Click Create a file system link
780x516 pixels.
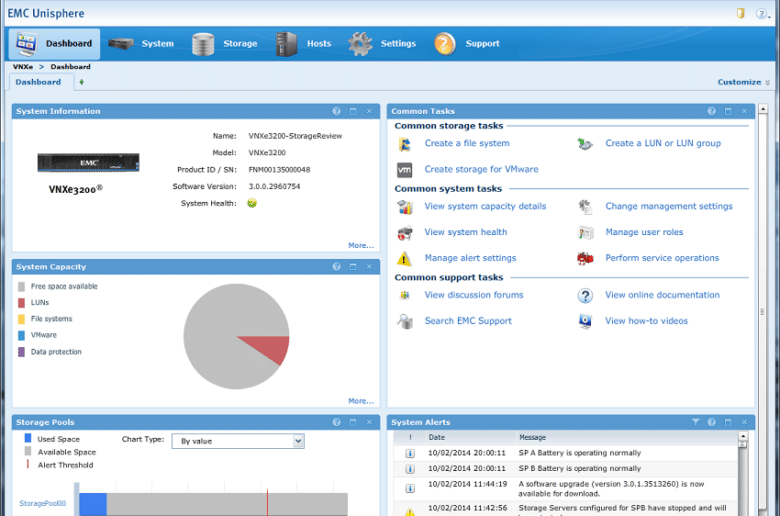click(x=467, y=143)
